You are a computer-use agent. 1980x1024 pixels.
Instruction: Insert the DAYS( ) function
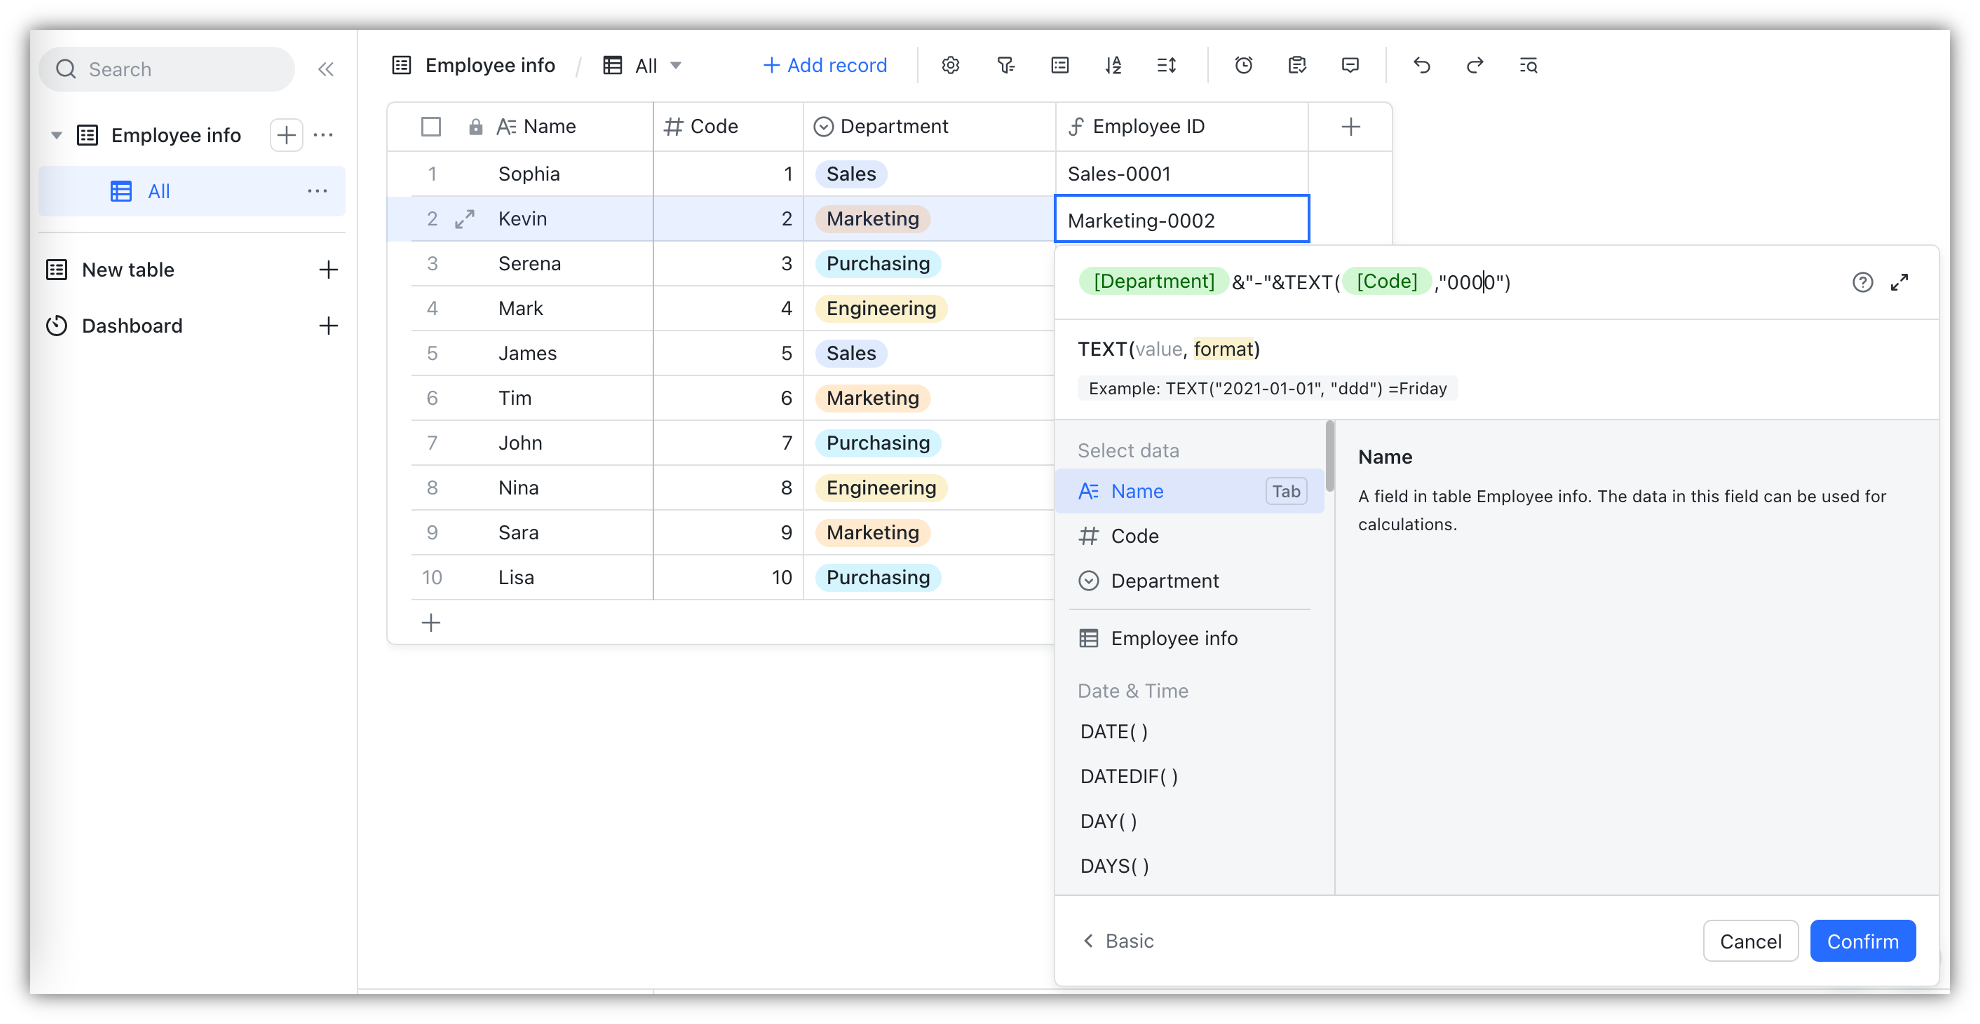(1115, 867)
